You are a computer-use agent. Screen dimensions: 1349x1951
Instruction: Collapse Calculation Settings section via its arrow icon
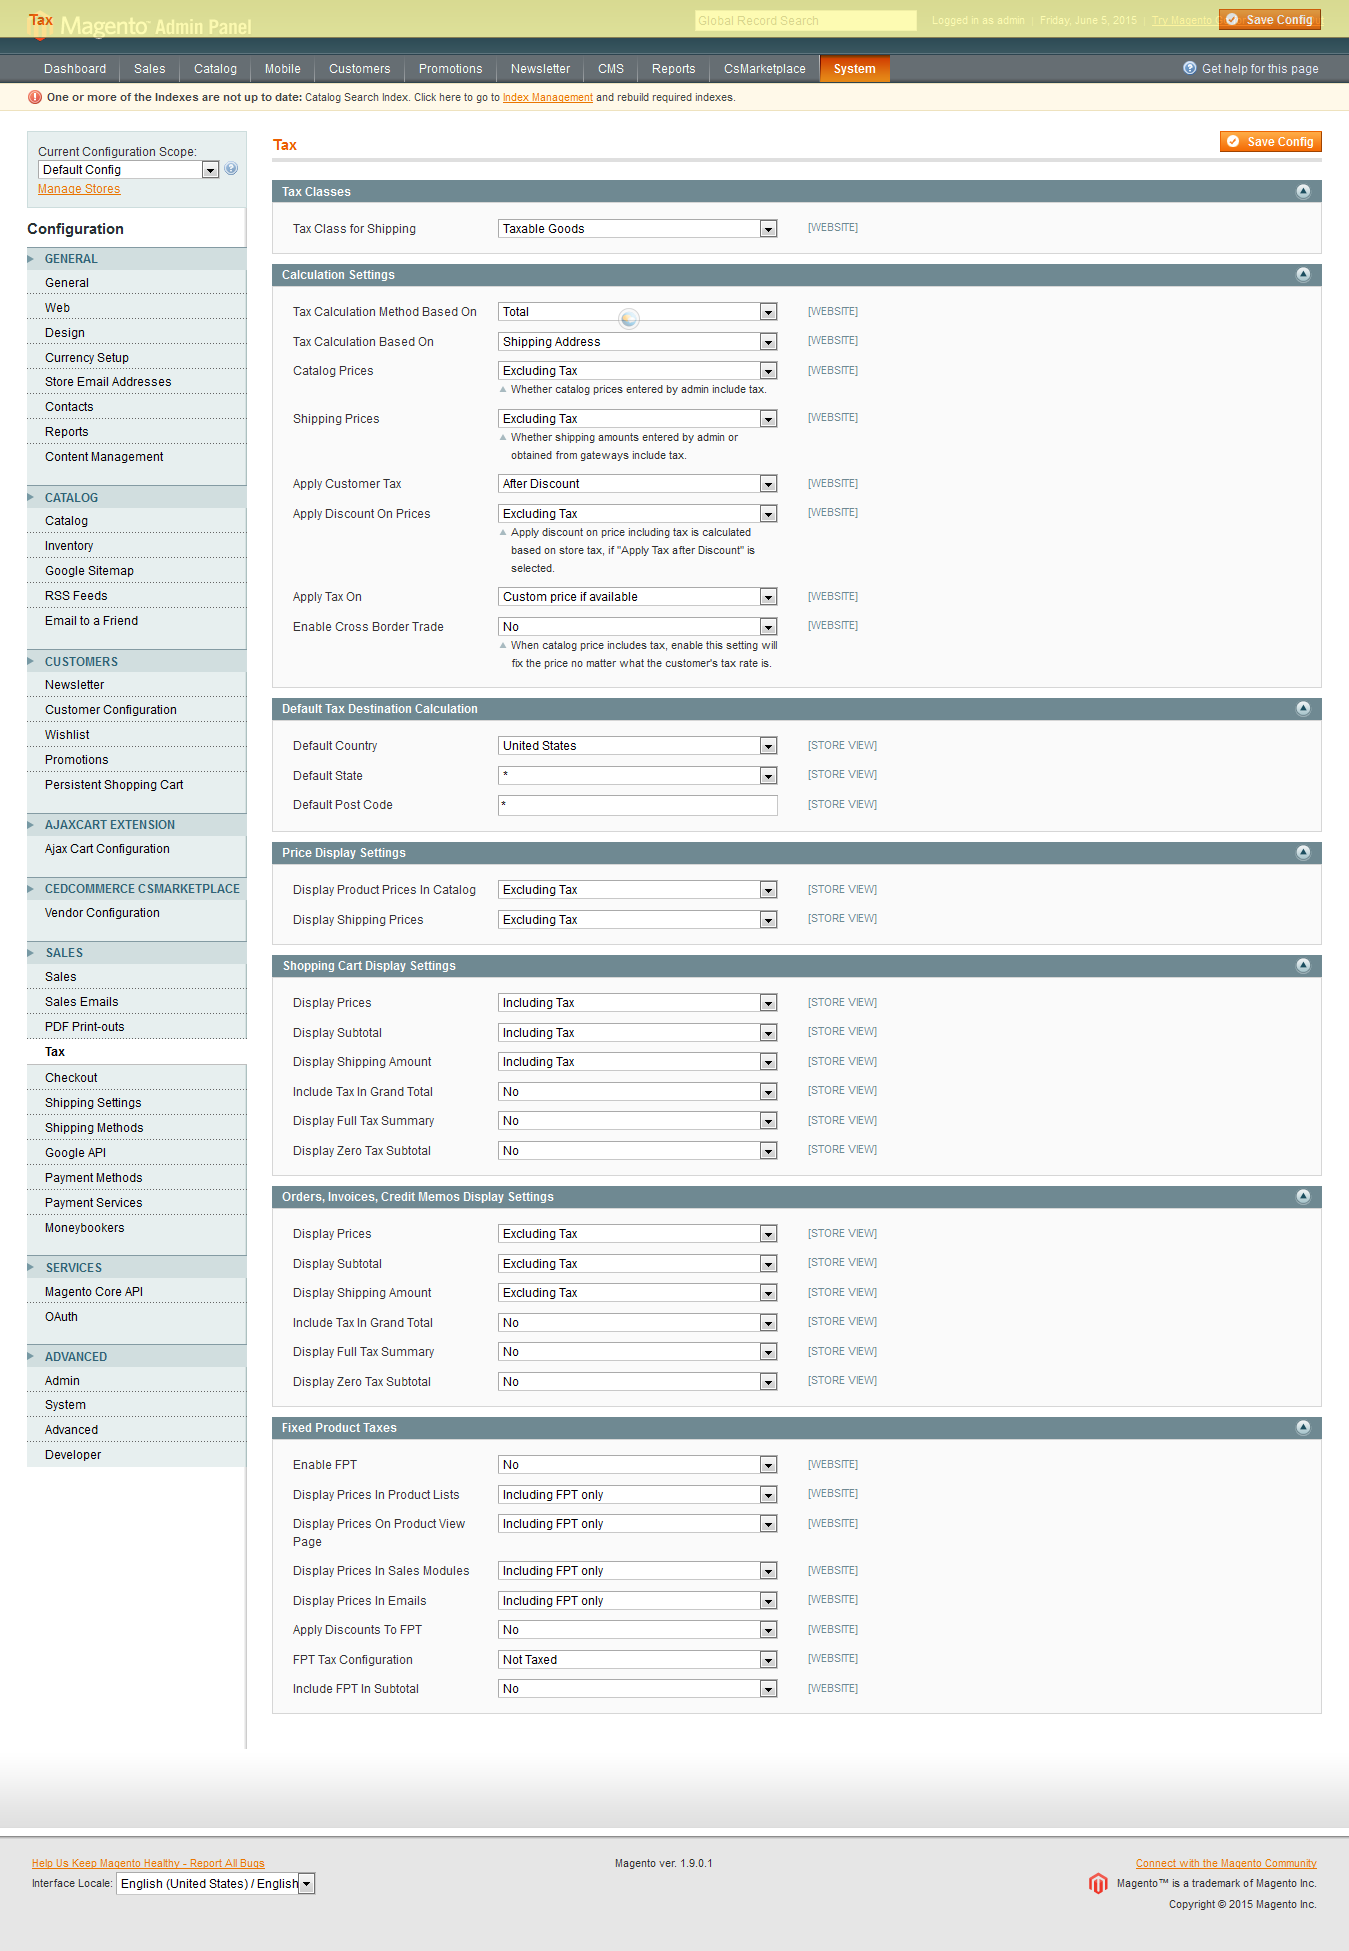coord(1303,274)
